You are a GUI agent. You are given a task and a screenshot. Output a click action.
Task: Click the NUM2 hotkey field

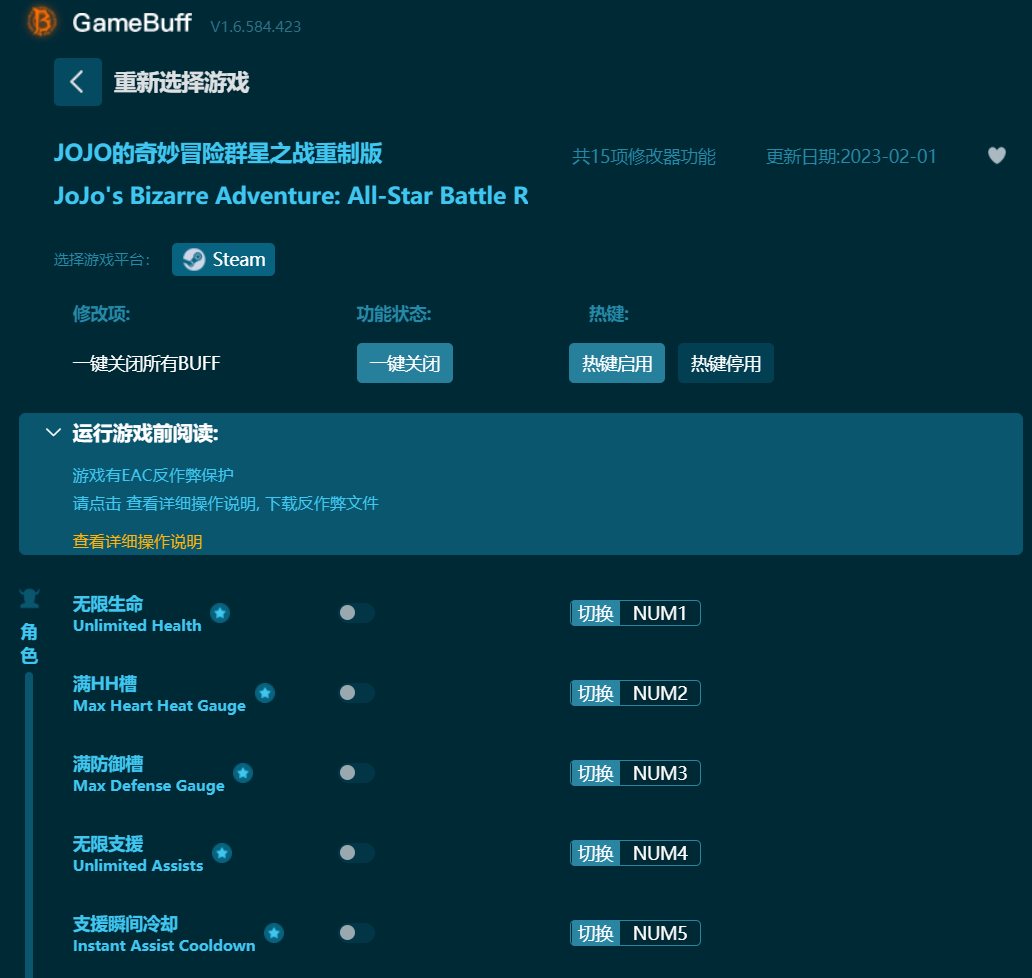point(659,693)
